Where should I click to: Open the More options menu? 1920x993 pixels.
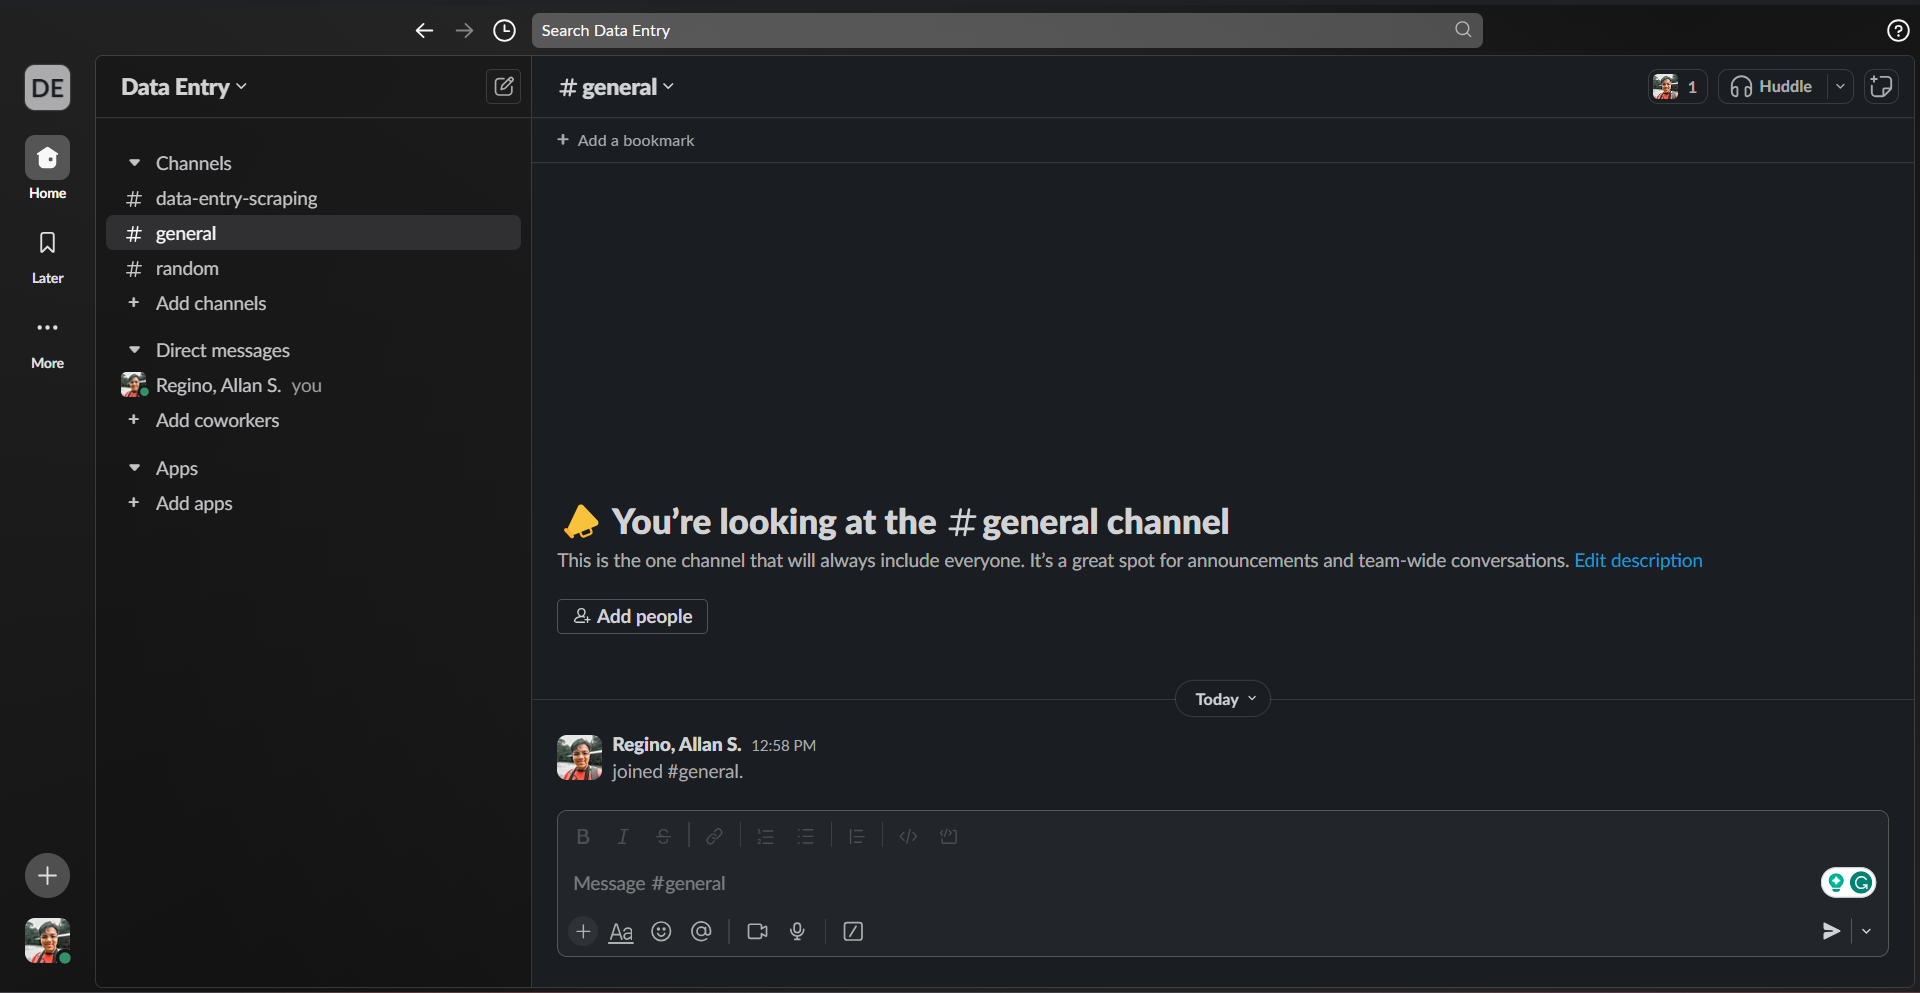[47, 342]
